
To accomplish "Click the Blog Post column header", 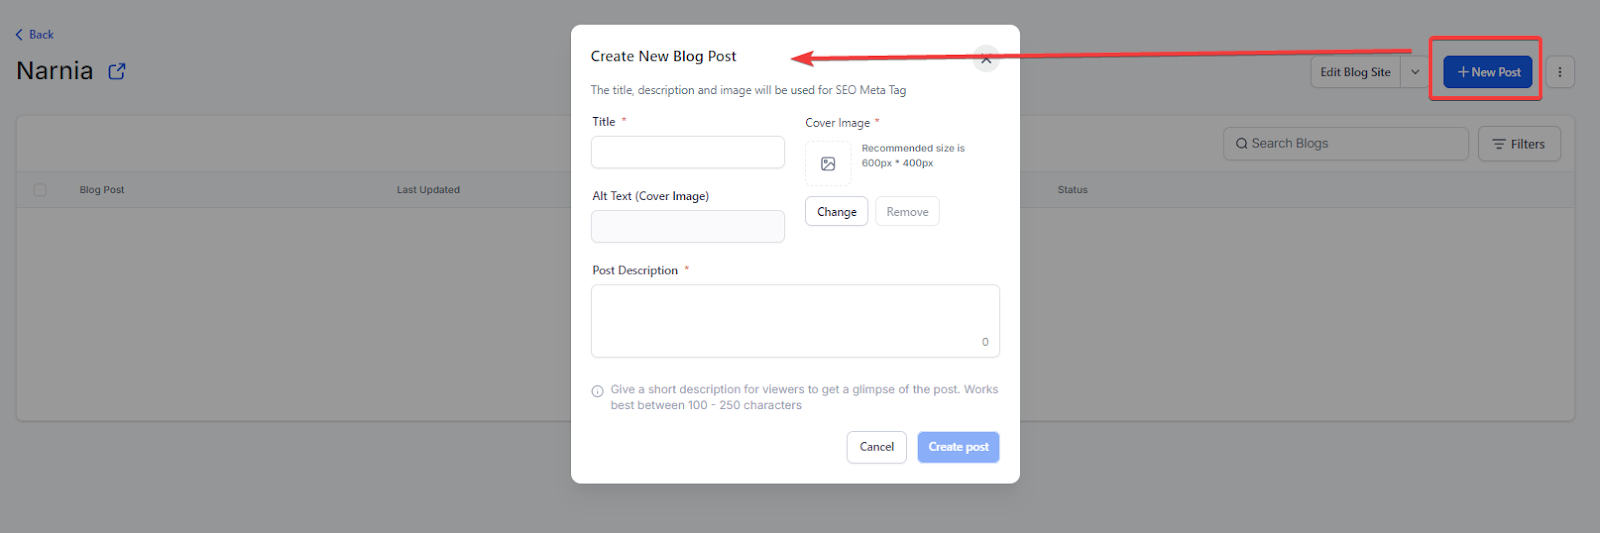I will pos(102,190).
